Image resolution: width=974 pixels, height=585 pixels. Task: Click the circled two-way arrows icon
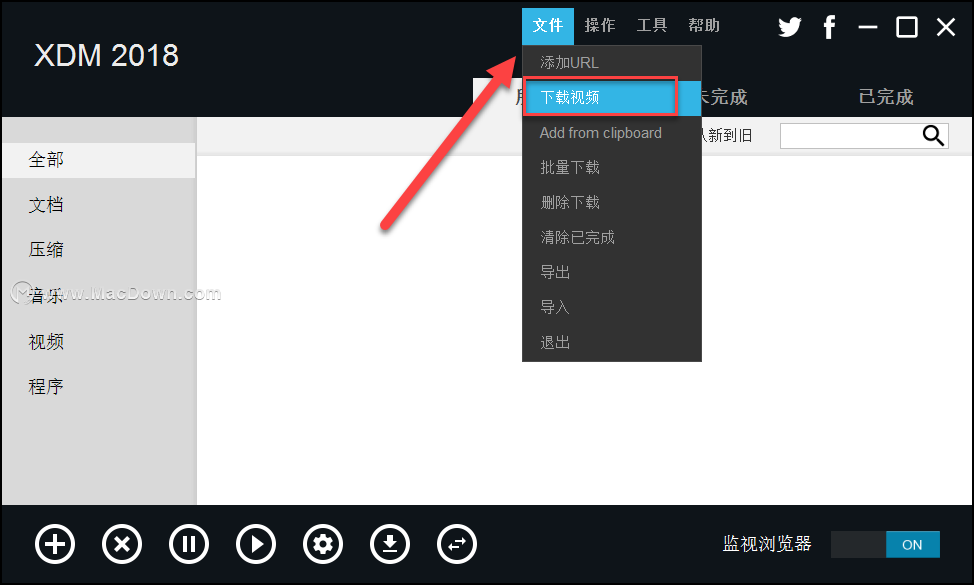[x=457, y=545]
